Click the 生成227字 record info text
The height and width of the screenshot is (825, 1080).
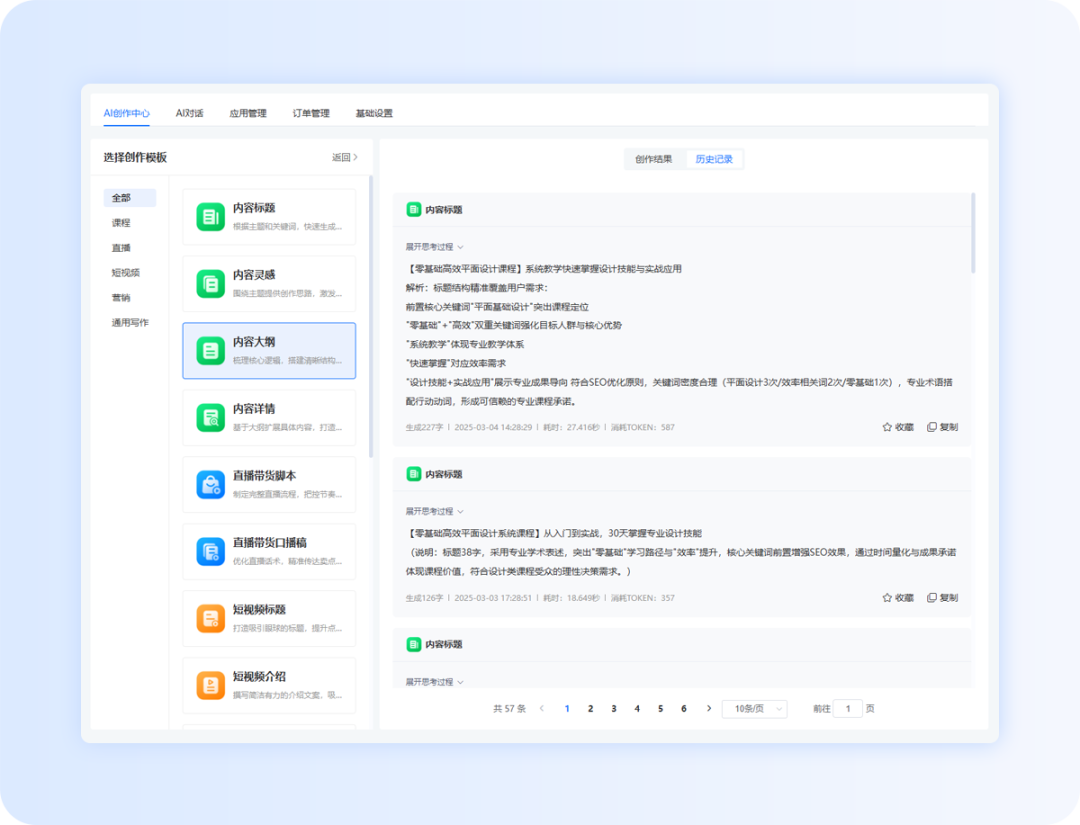[424, 427]
